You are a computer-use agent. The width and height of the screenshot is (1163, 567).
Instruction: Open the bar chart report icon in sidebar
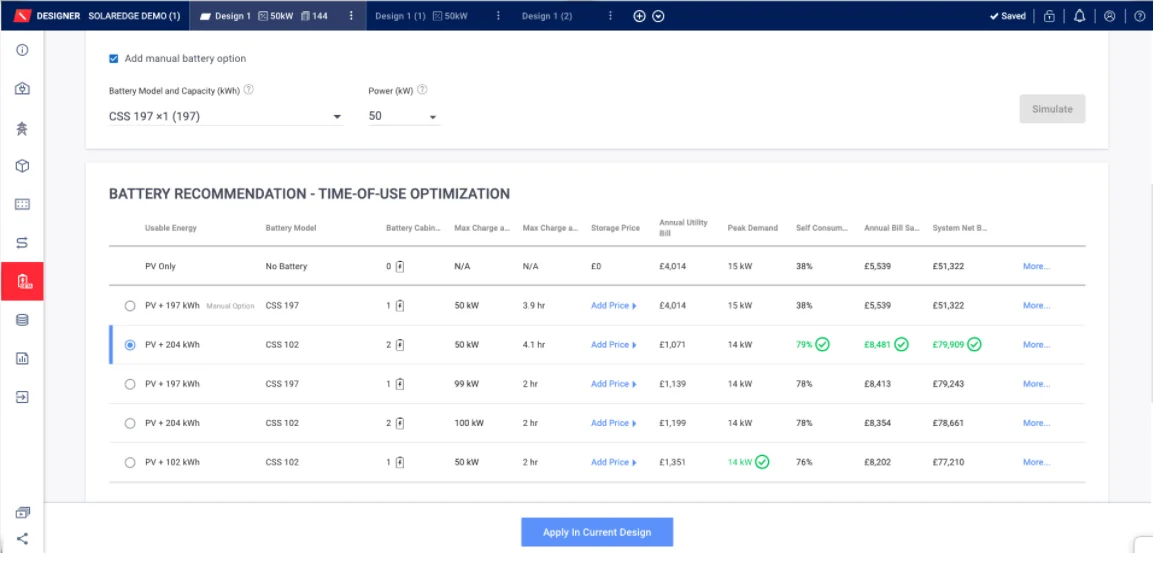[x=22, y=358]
